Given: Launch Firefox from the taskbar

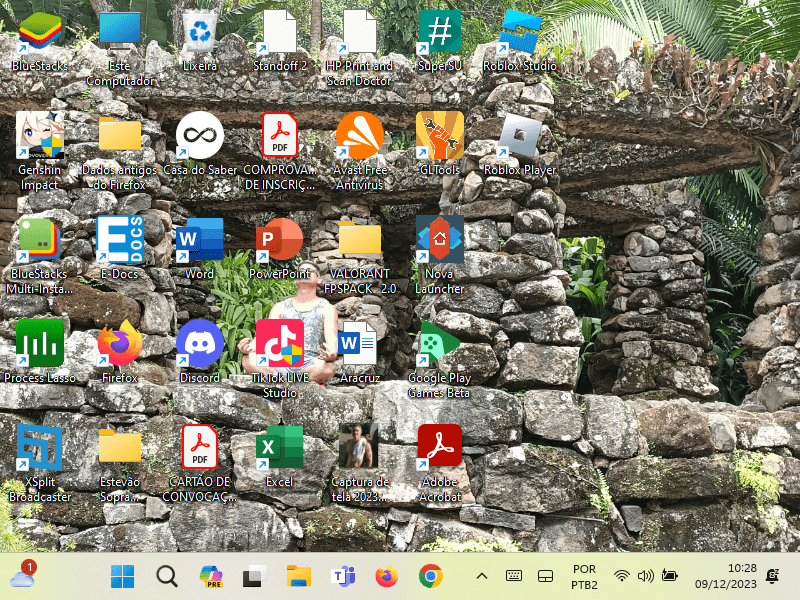Looking at the screenshot, I should click(x=387, y=577).
